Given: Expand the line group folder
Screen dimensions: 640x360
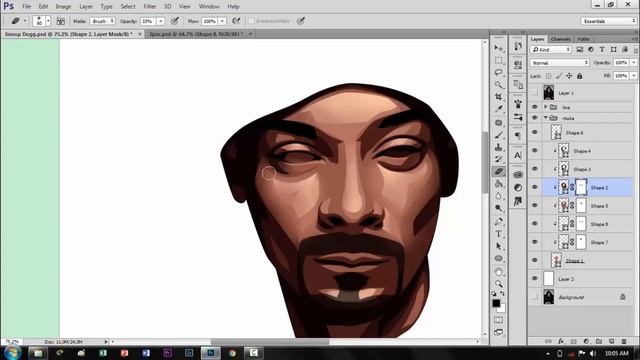Looking at the screenshot, I should click(546, 107).
